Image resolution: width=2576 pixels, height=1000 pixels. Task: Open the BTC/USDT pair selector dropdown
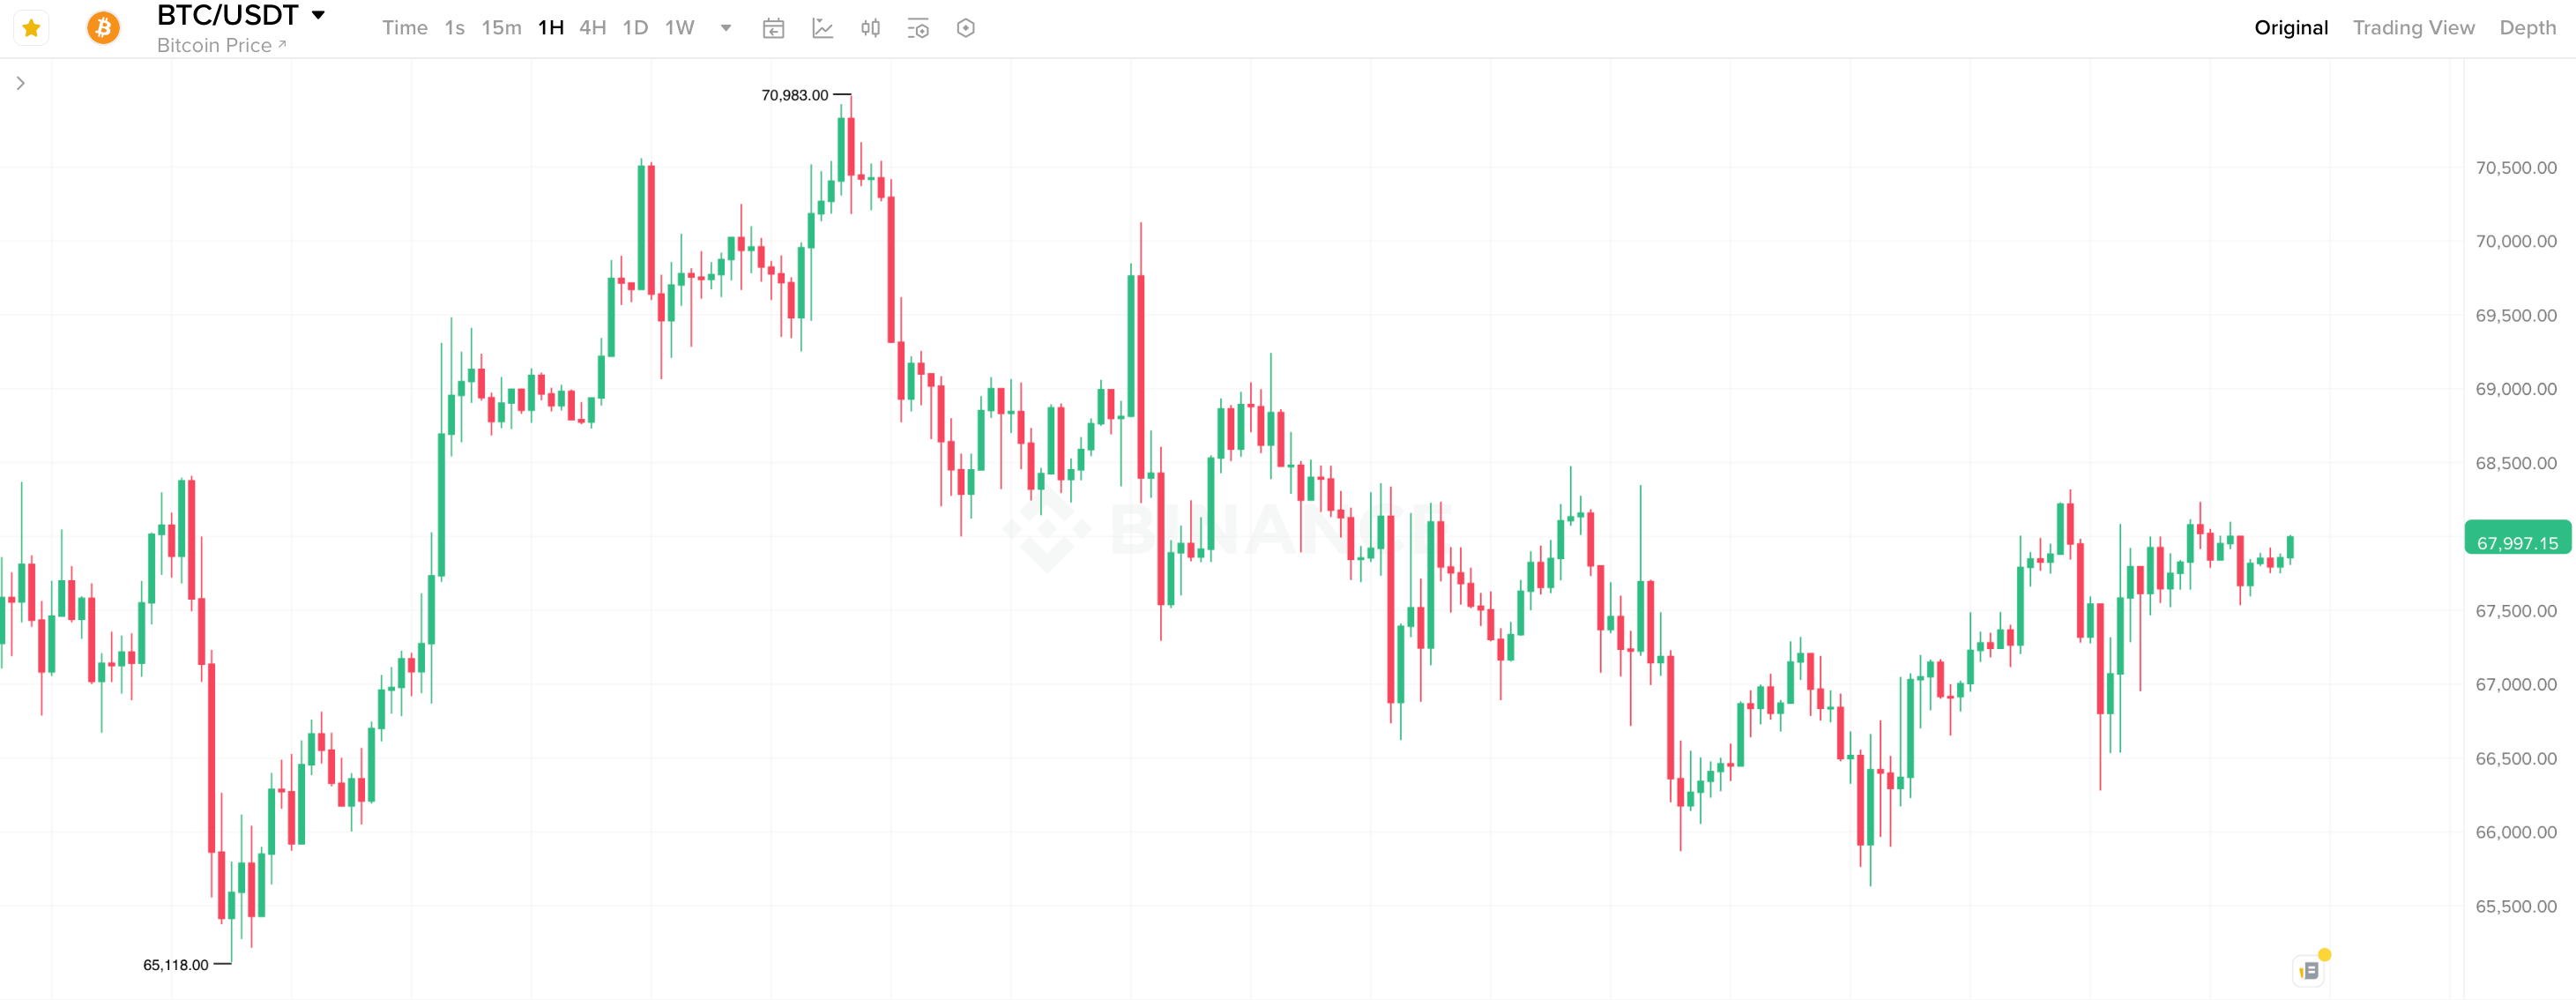pos(318,15)
